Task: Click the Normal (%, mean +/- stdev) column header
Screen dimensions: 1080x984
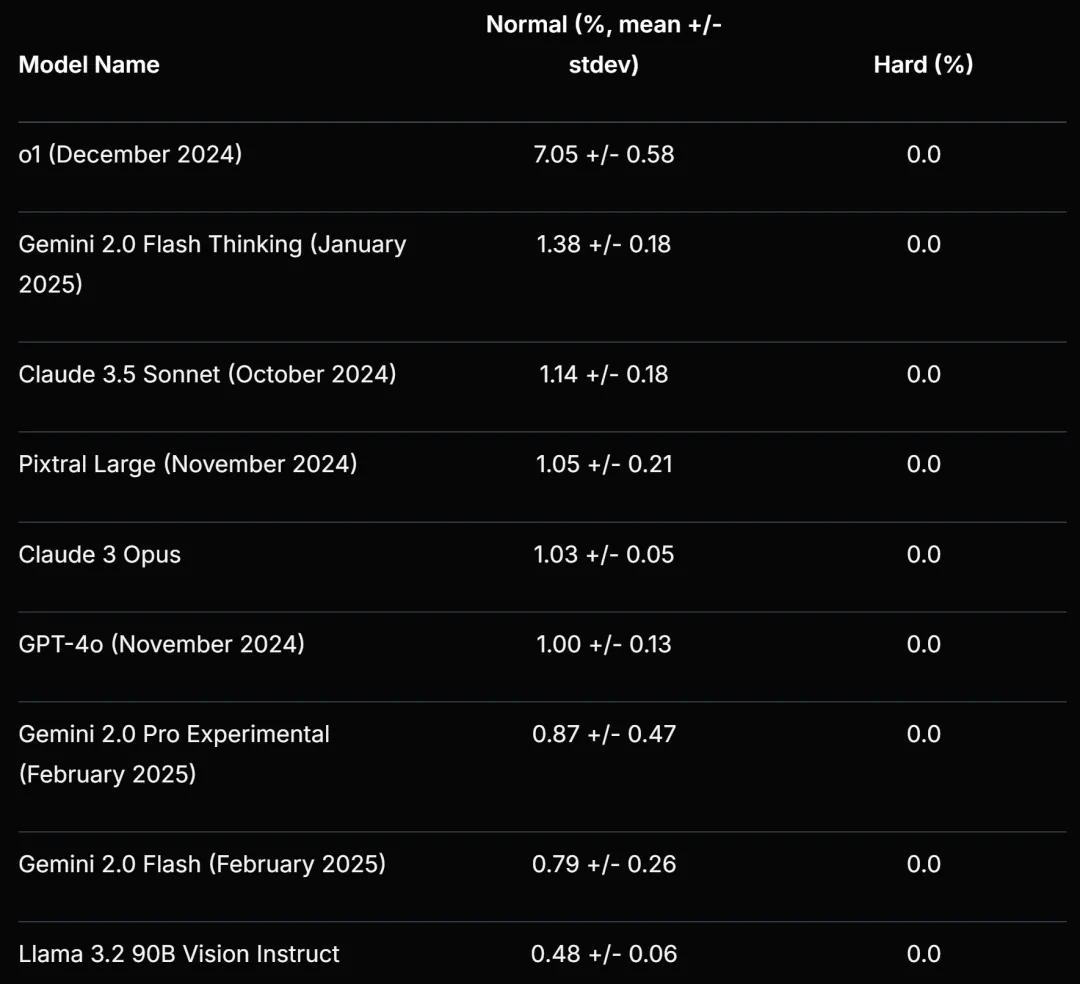Action: tap(604, 45)
